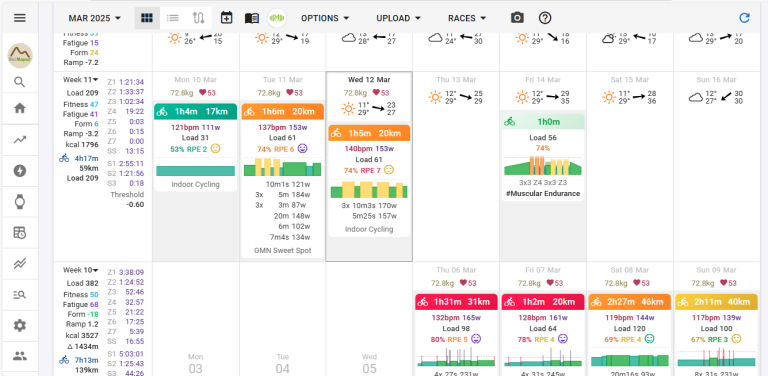Expand the Week 11 dropdown
Viewport: 768px width, 376px height.
(80, 79)
